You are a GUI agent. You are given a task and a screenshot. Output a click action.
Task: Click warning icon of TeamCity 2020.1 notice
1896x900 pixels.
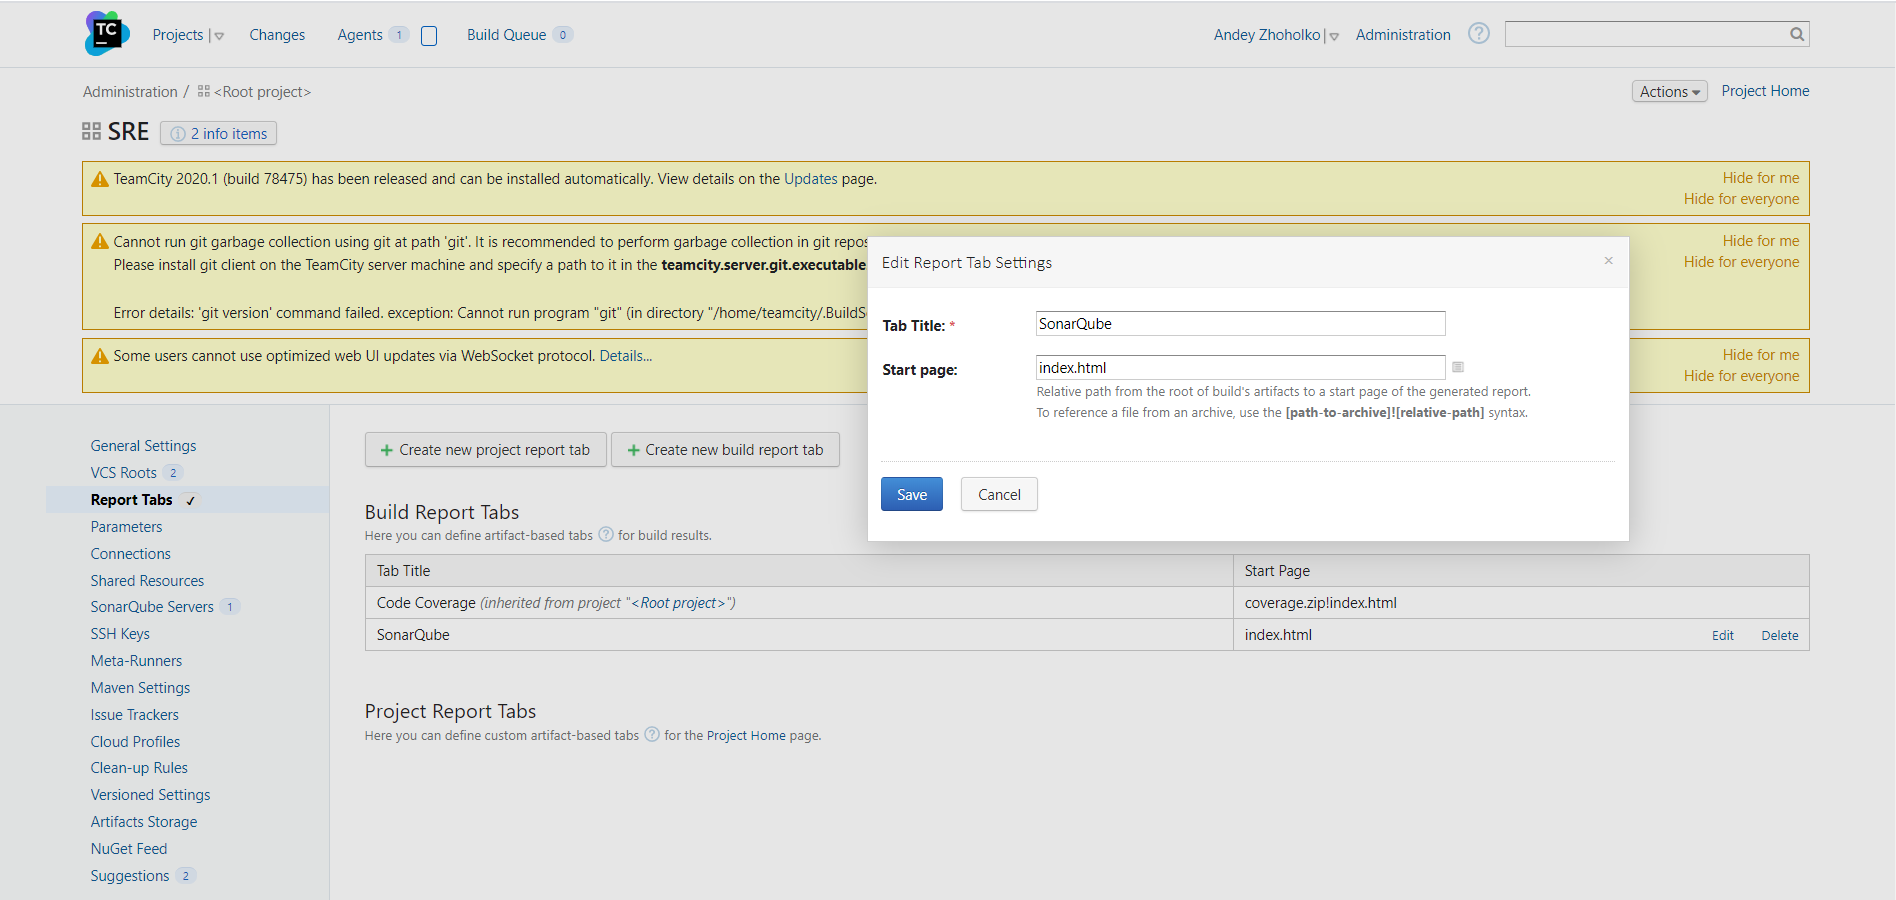100,179
